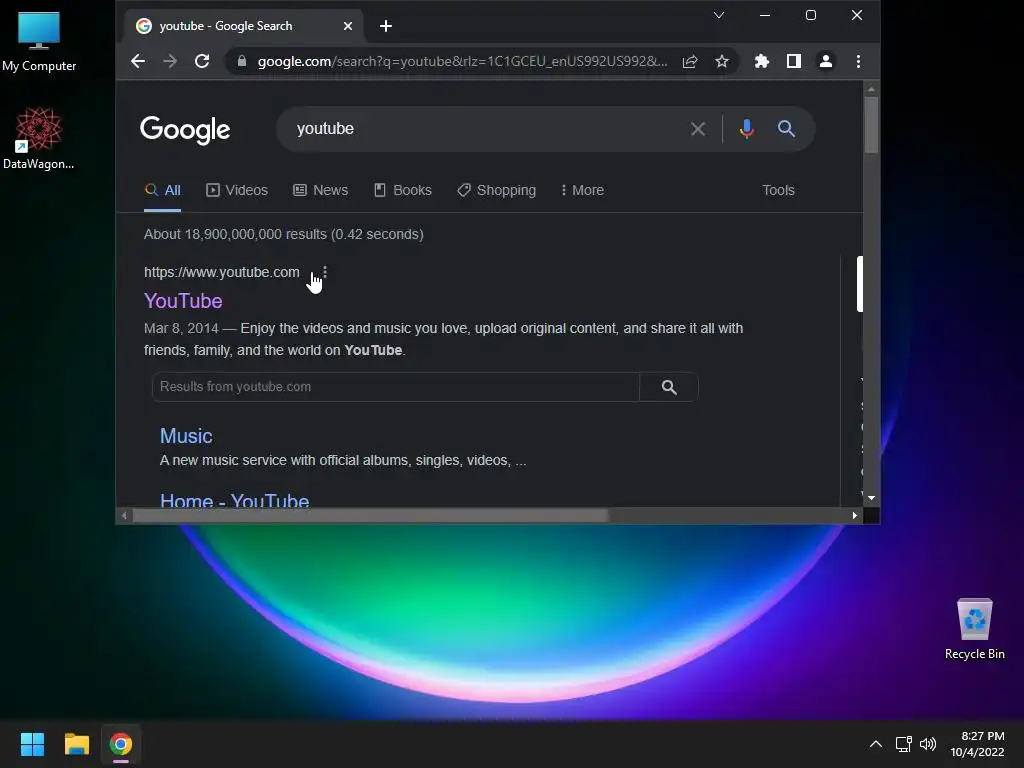
Task: Open the Chrome three-dot menu
Action: pos(858,61)
